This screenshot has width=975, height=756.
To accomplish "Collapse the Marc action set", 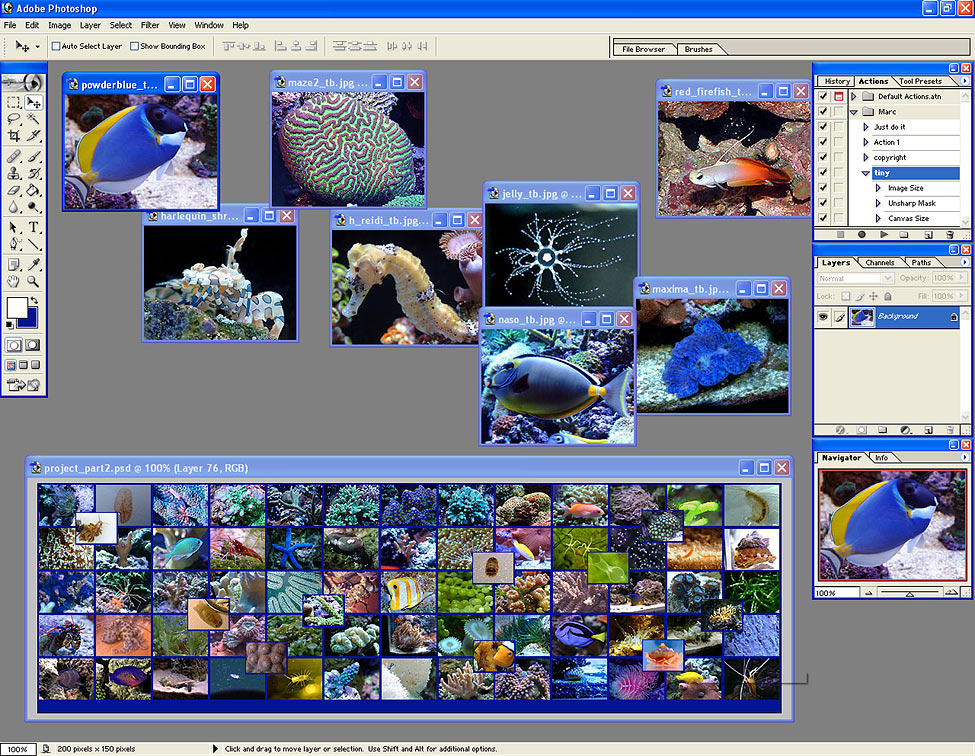I will point(853,112).
